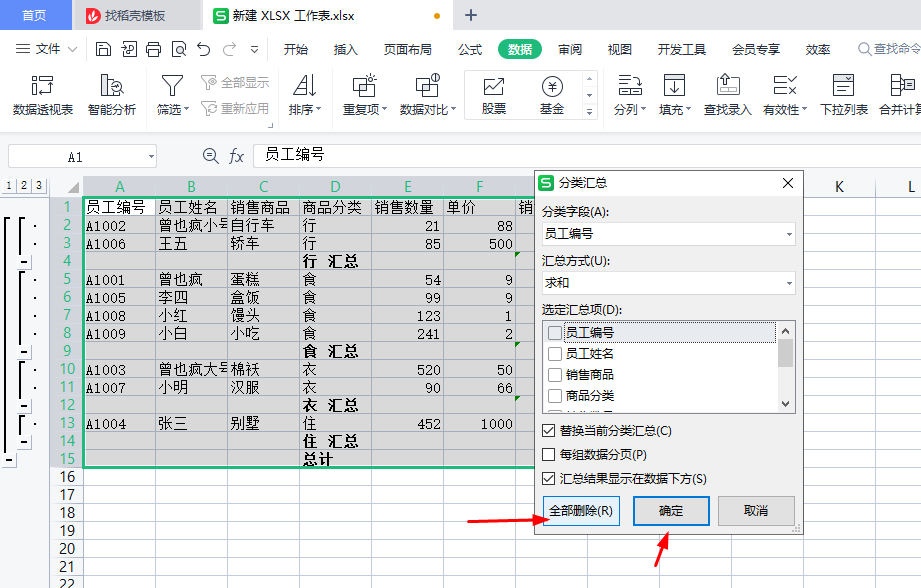Close the 分类汇总 dialog
Image resolution: width=921 pixels, height=588 pixels.
(788, 183)
